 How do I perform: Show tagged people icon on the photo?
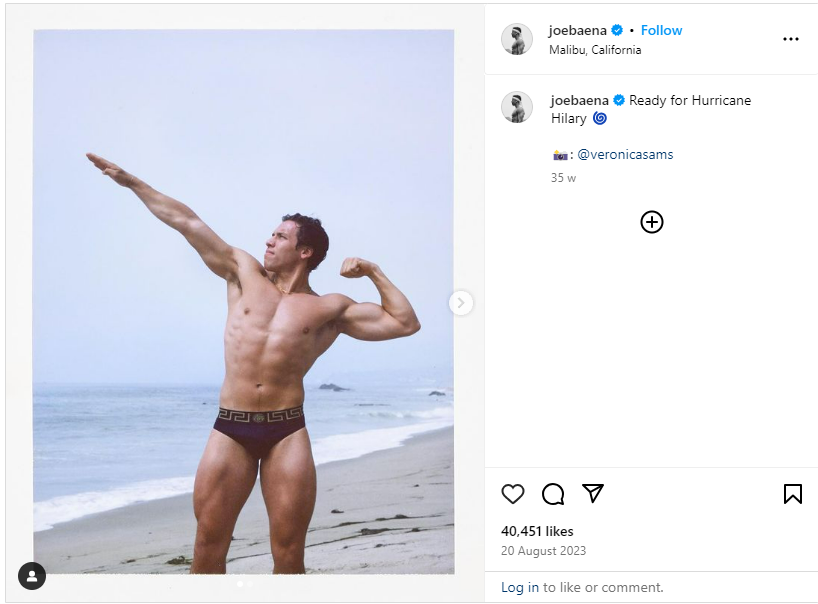(x=32, y=576)
